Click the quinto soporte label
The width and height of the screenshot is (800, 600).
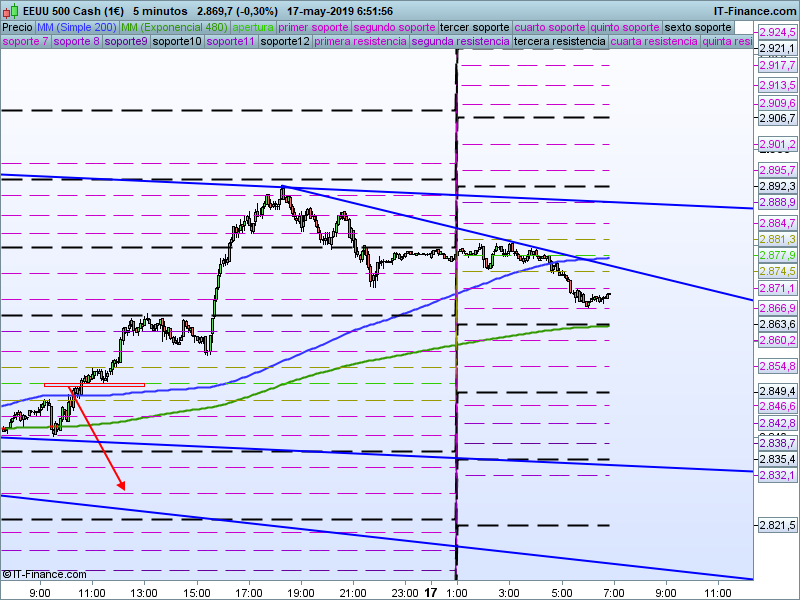point(625,28)
